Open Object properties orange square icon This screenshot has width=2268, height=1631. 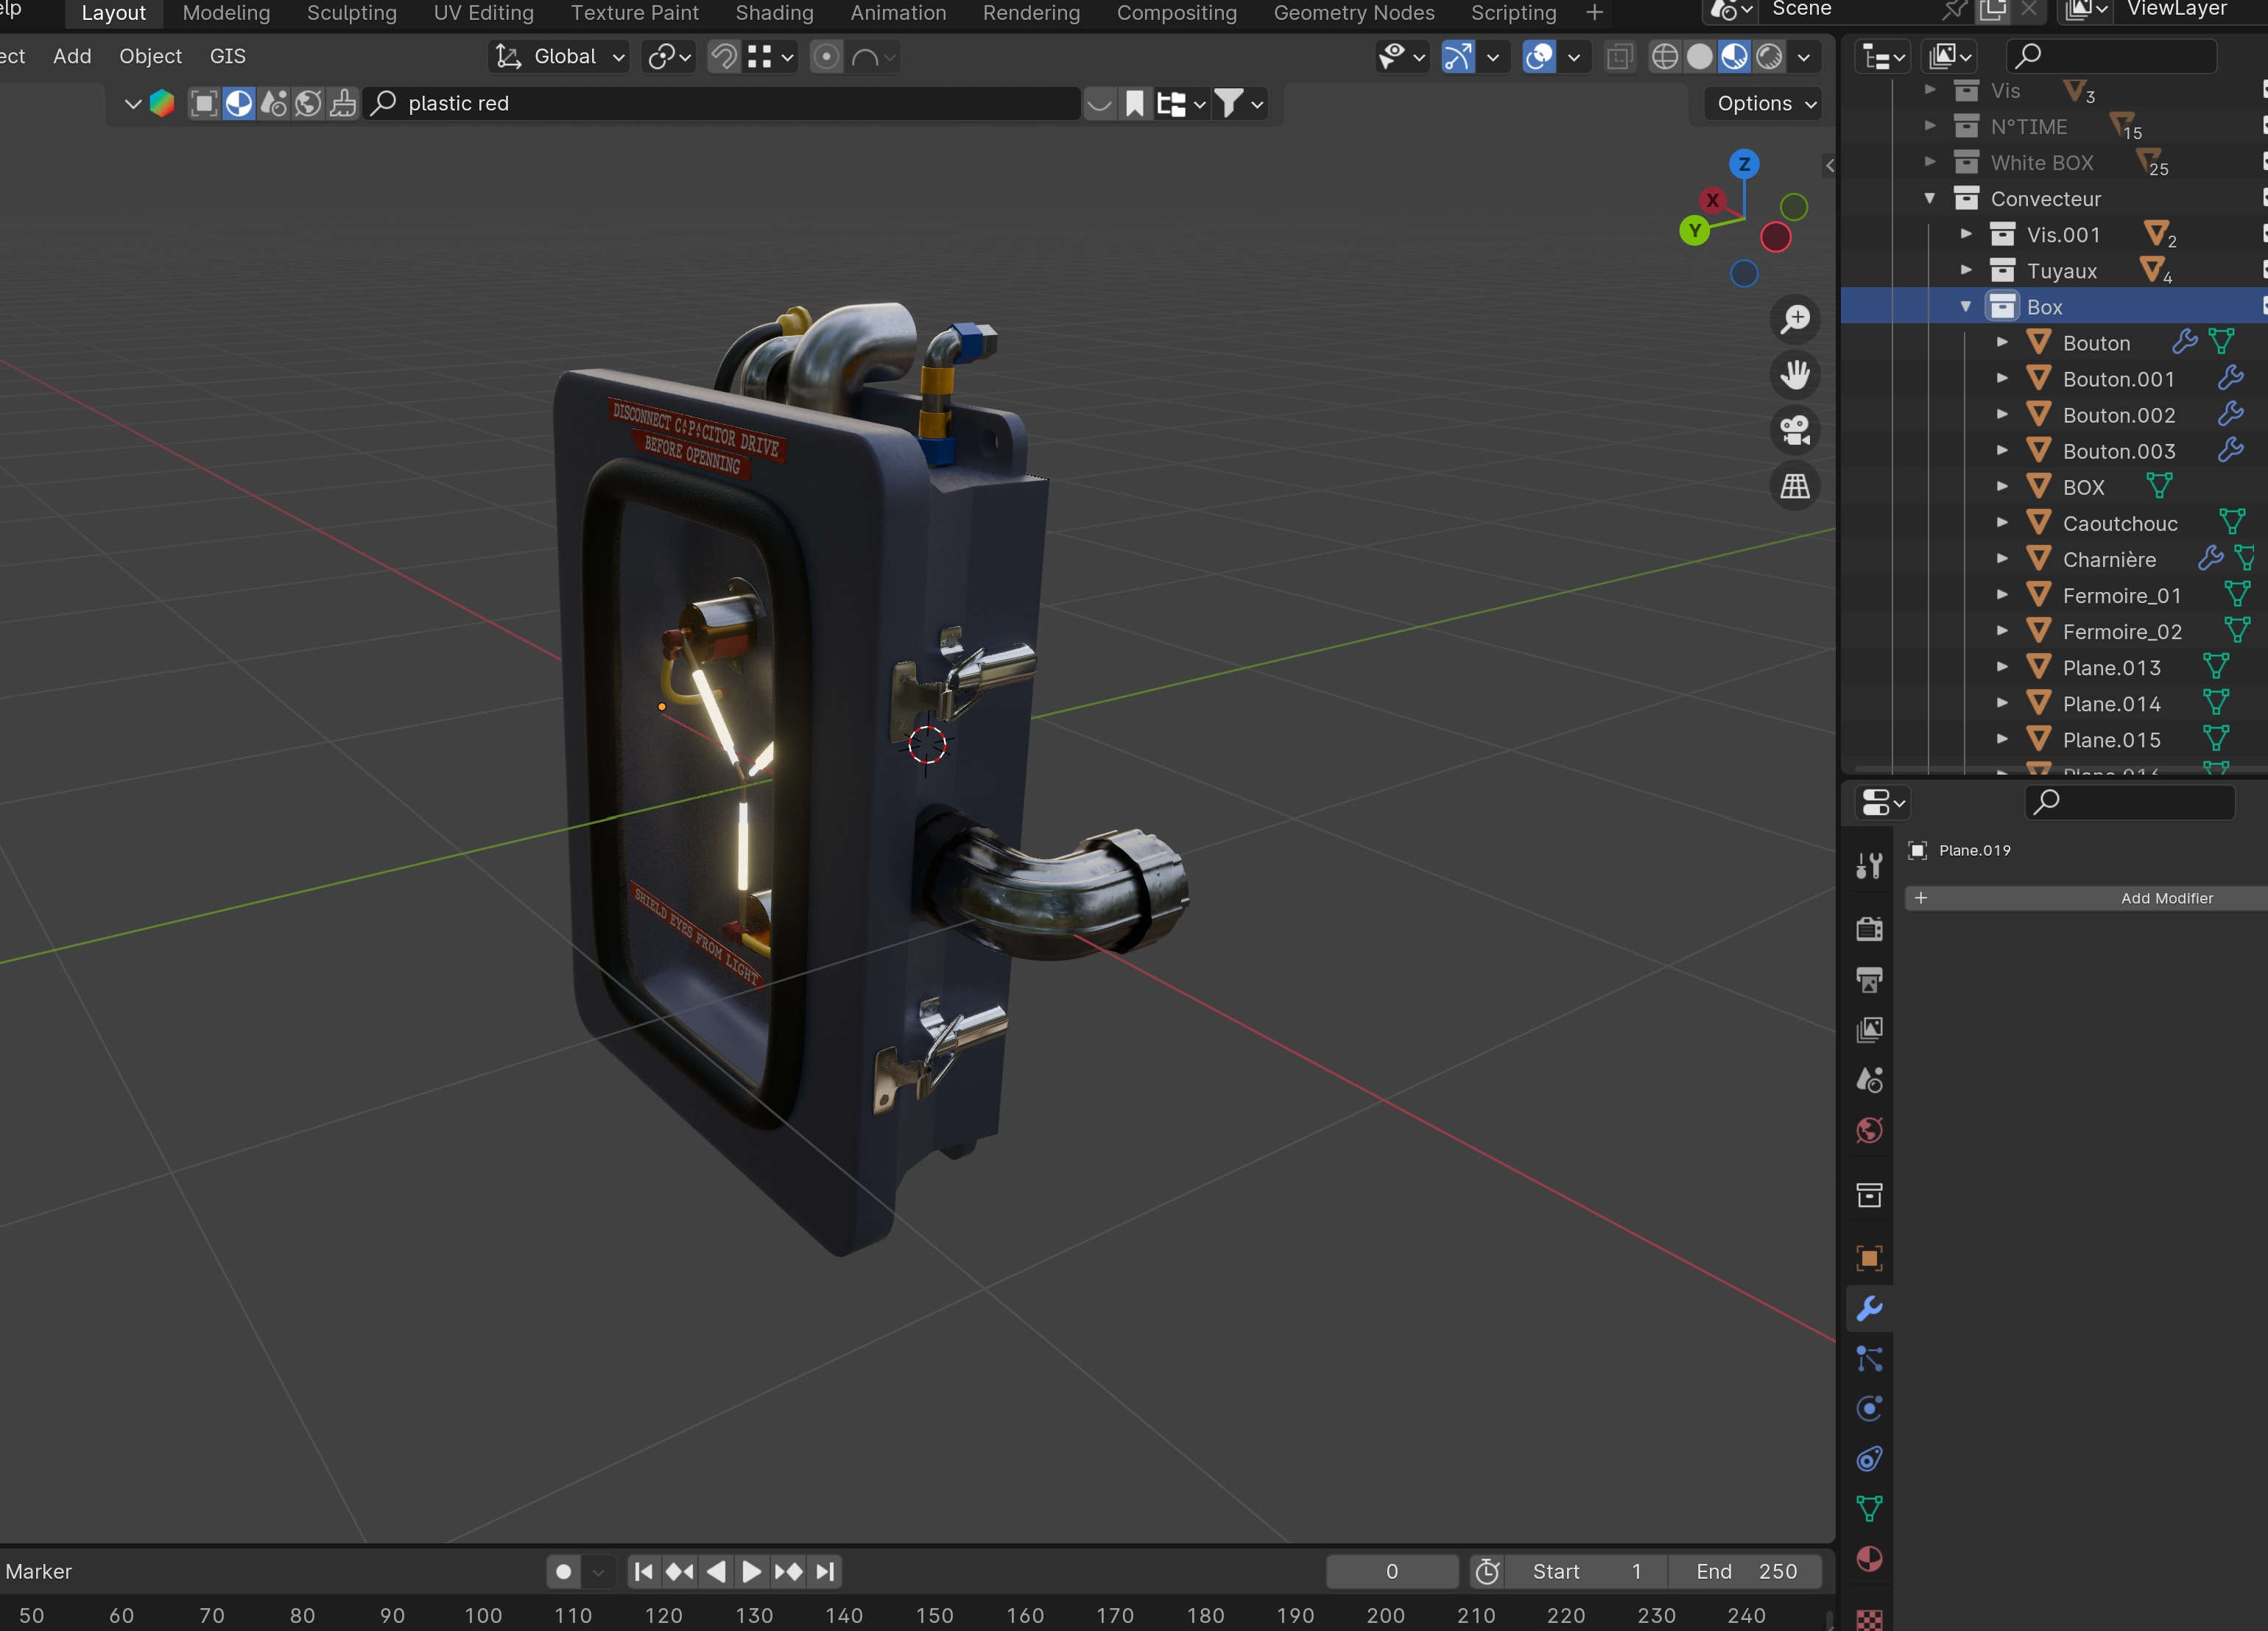pyautogui.click(x=1869, y=1258)
